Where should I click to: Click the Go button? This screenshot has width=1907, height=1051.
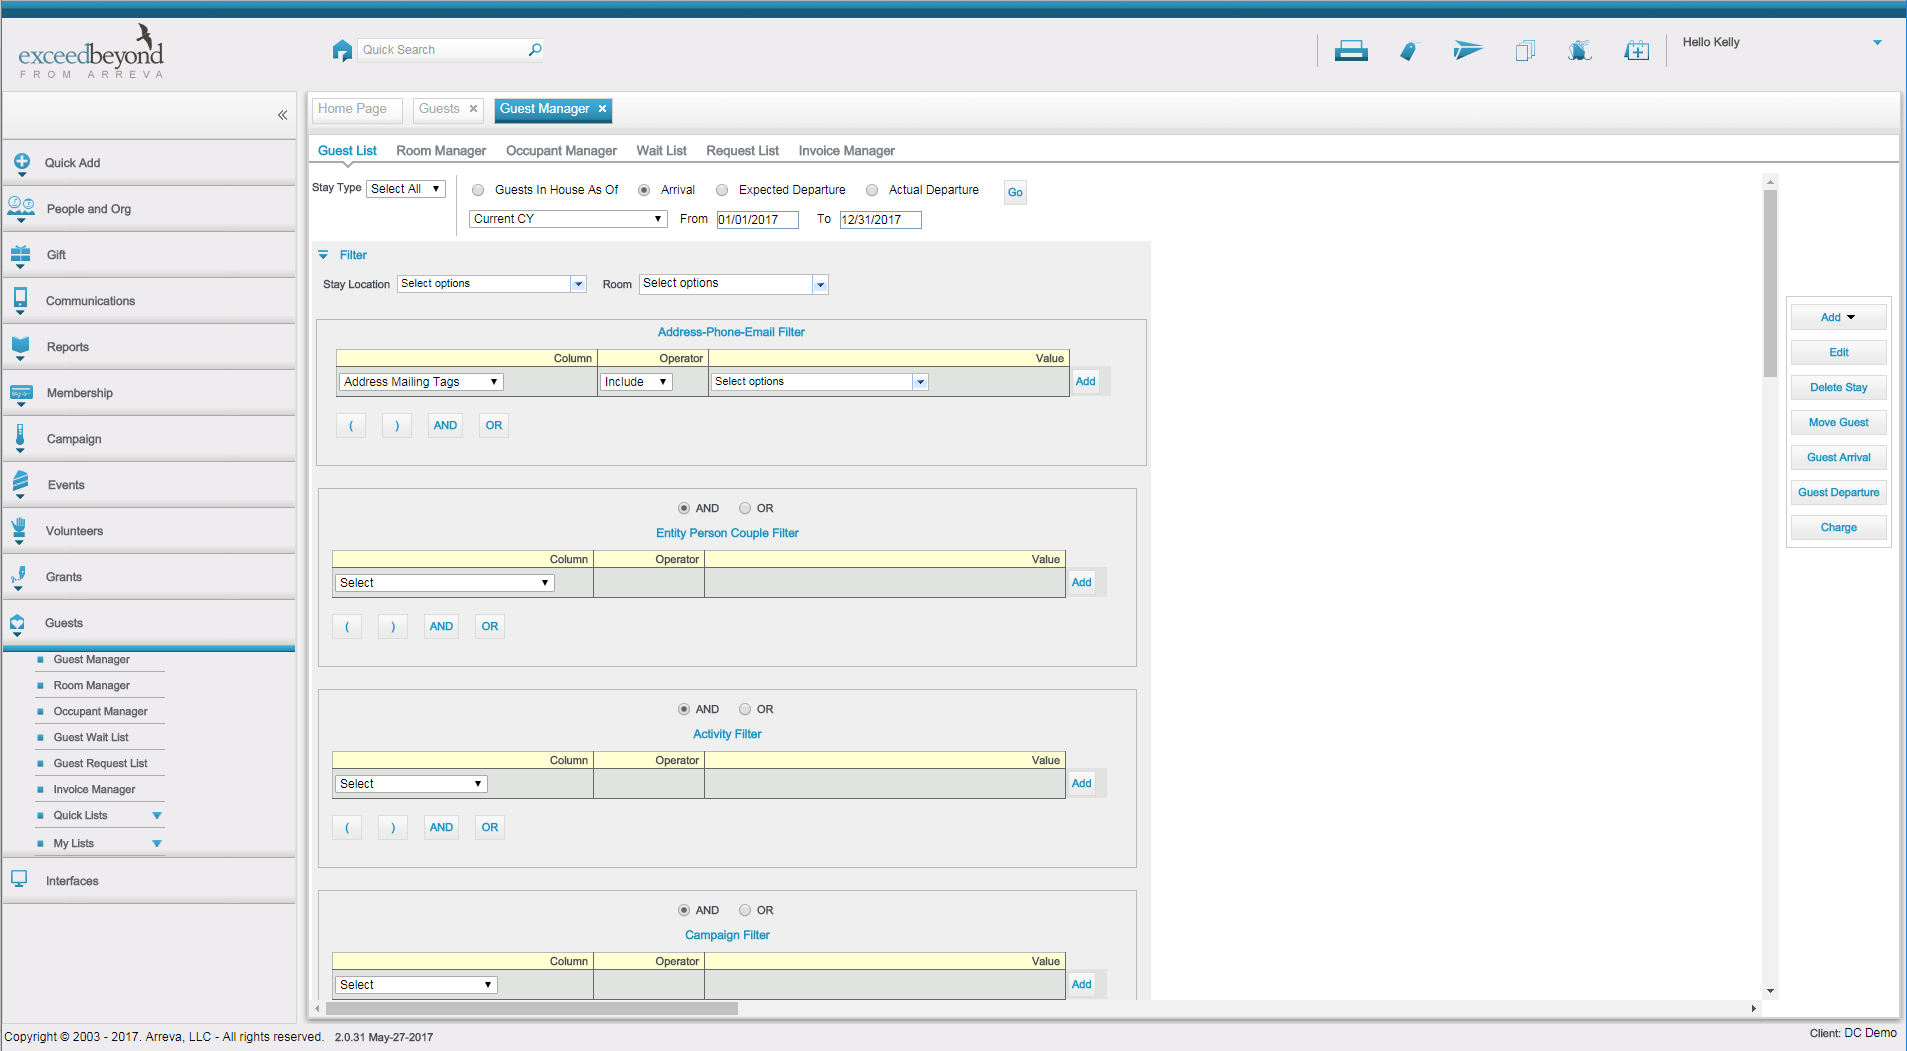[1015, 192]
